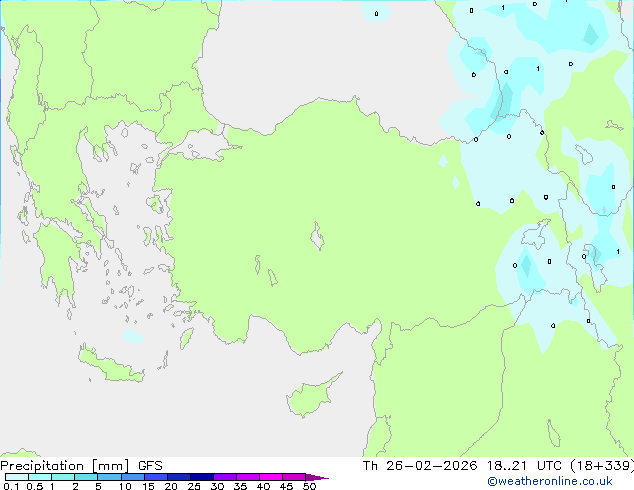Click the "Precipitation [mm]" title text
Image resolution: width=634 pixels, height=490 pixels.
click(65, 466)
